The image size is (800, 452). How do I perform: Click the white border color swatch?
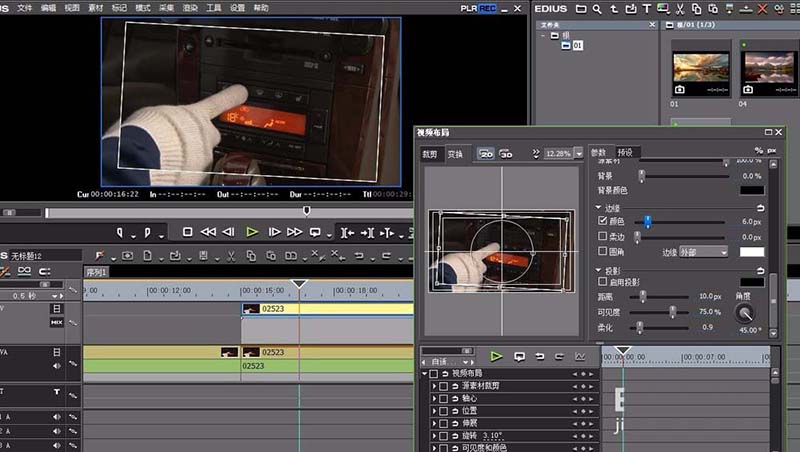(x=751, y=252)
